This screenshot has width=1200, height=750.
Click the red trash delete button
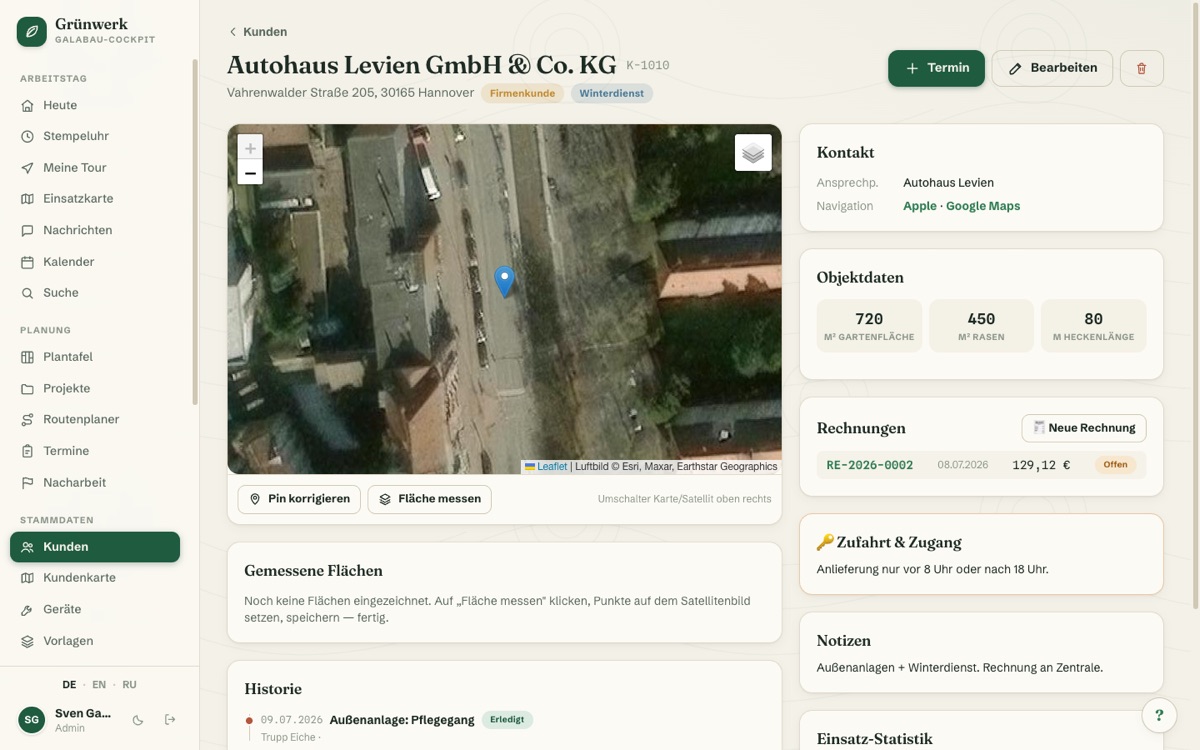pos(1142,68)
